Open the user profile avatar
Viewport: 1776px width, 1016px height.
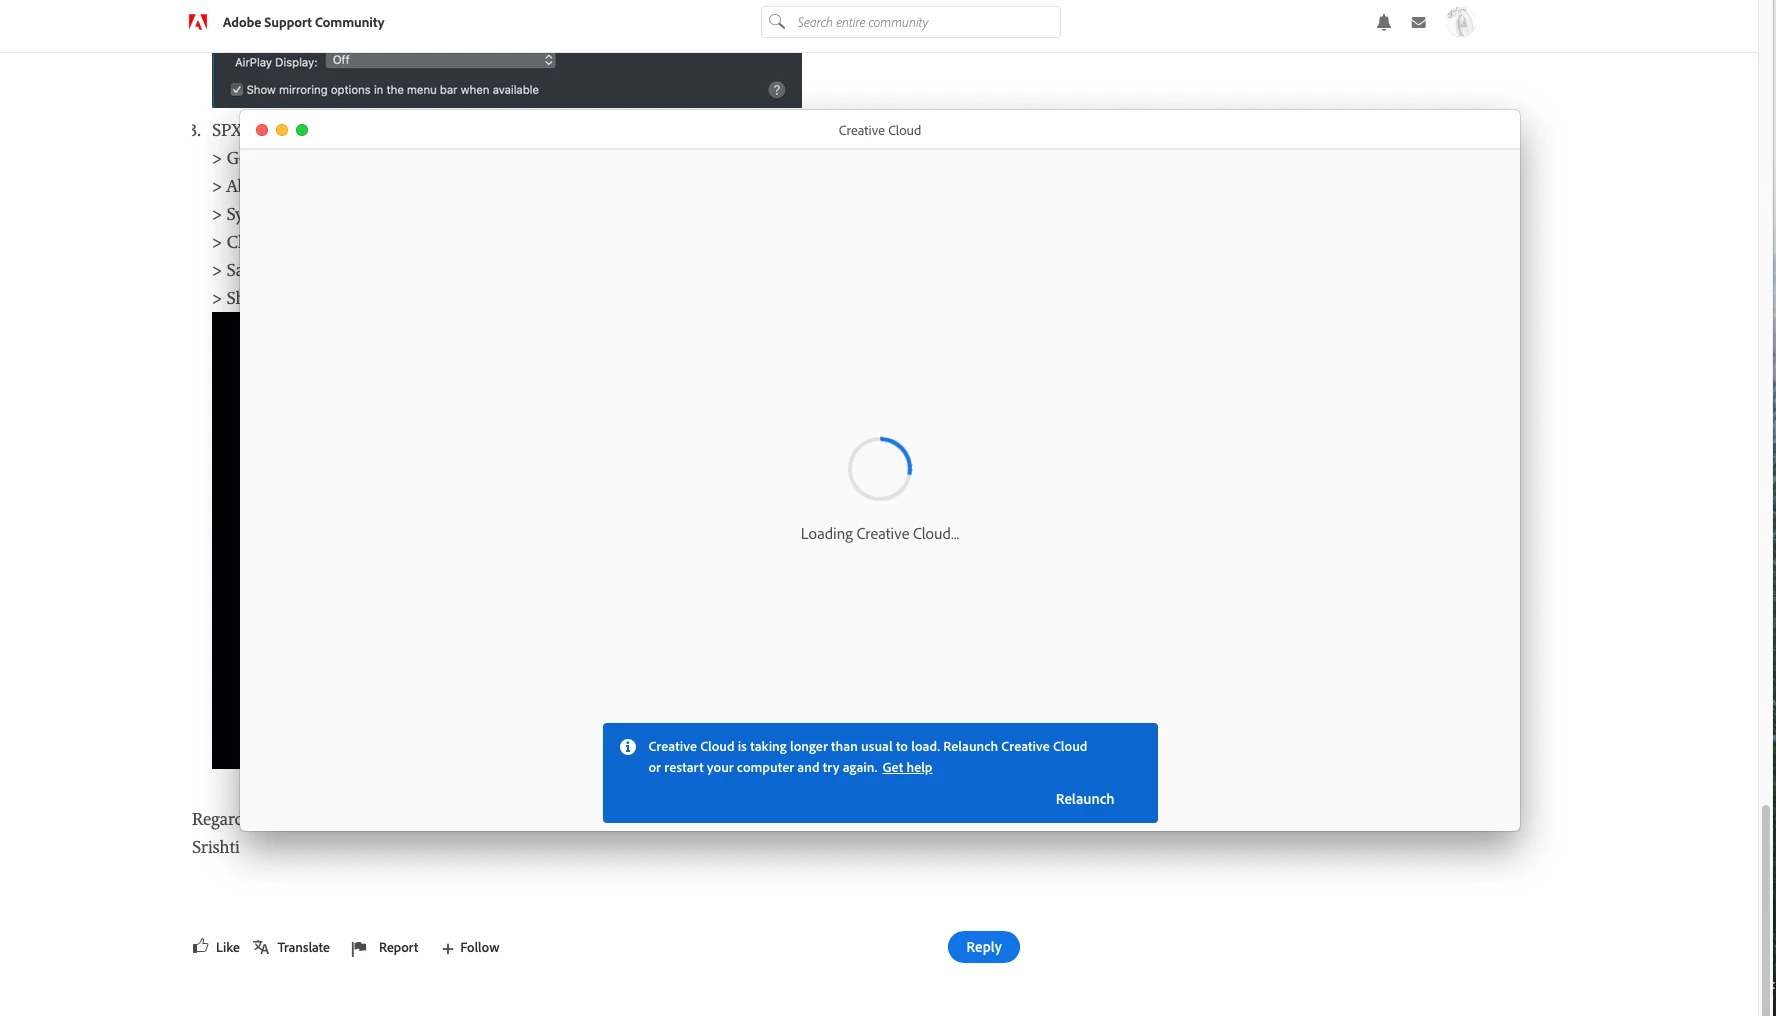pos(1460,22)
